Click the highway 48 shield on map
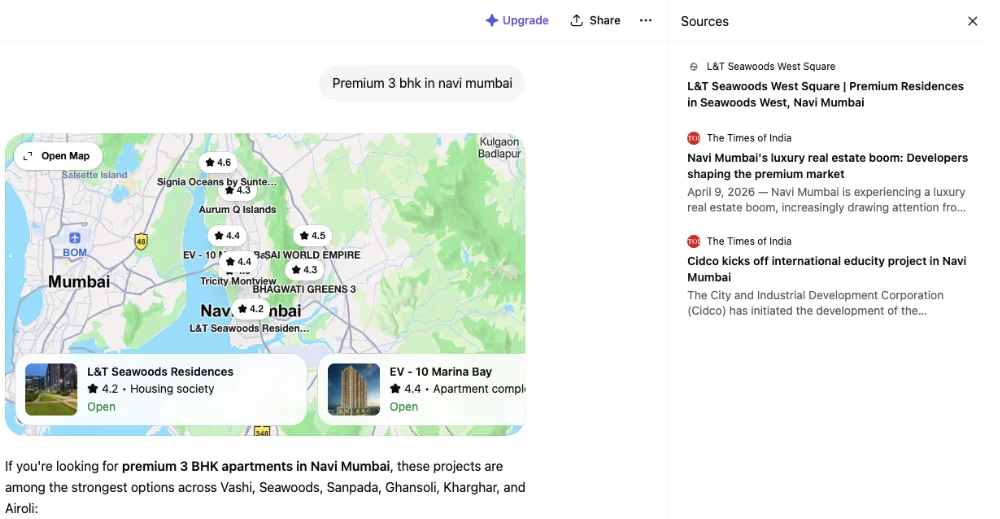 tap(141, 241)
